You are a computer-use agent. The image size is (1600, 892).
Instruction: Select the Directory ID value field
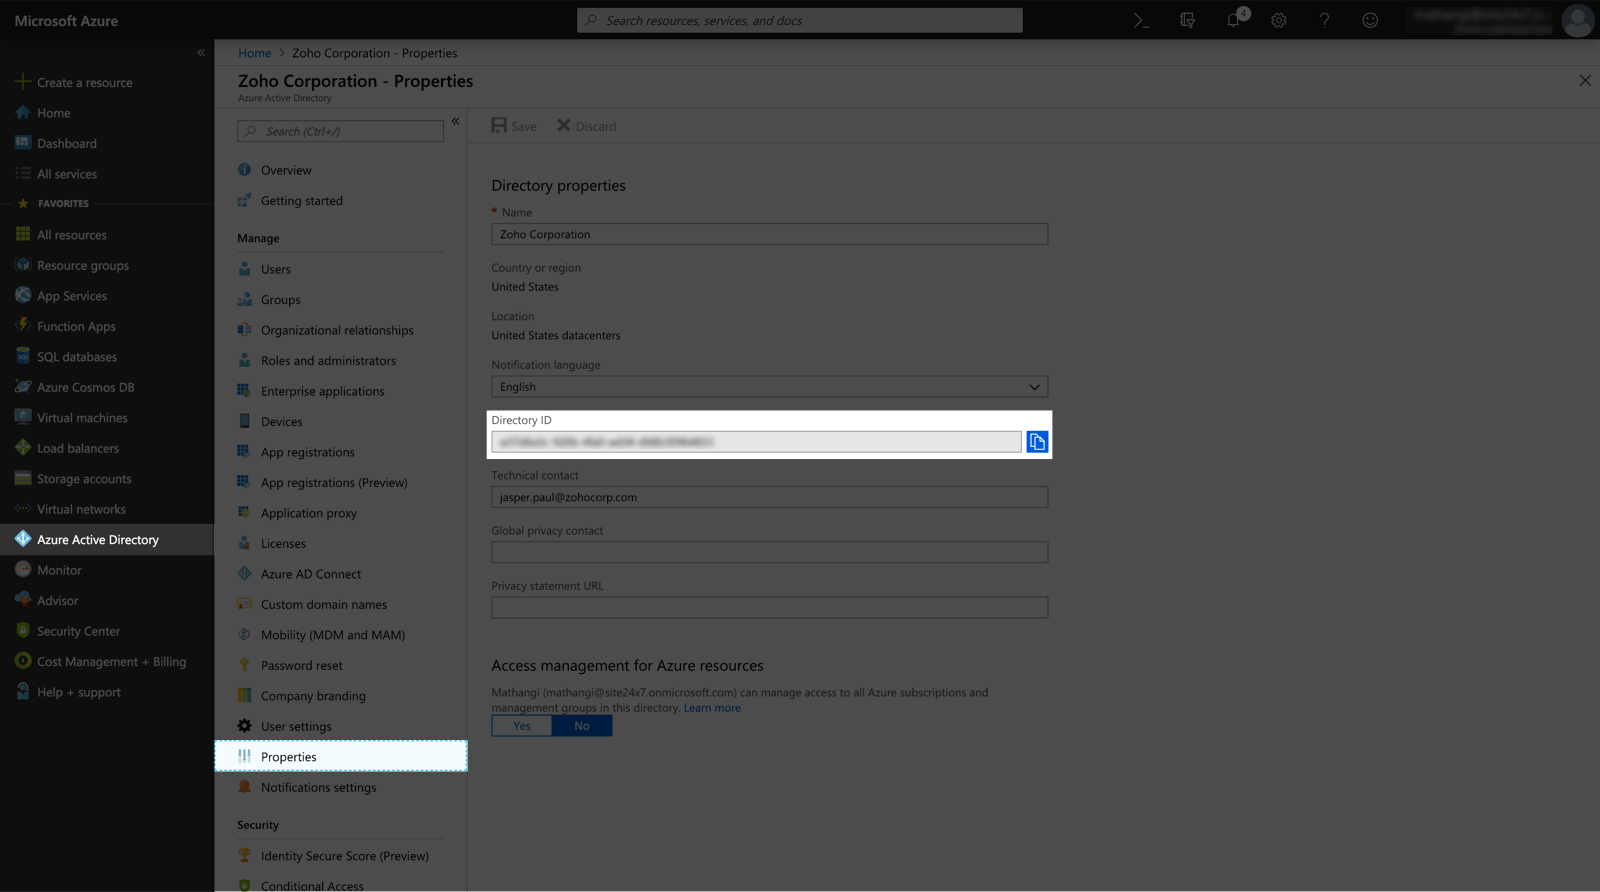(x=756, y=442)
